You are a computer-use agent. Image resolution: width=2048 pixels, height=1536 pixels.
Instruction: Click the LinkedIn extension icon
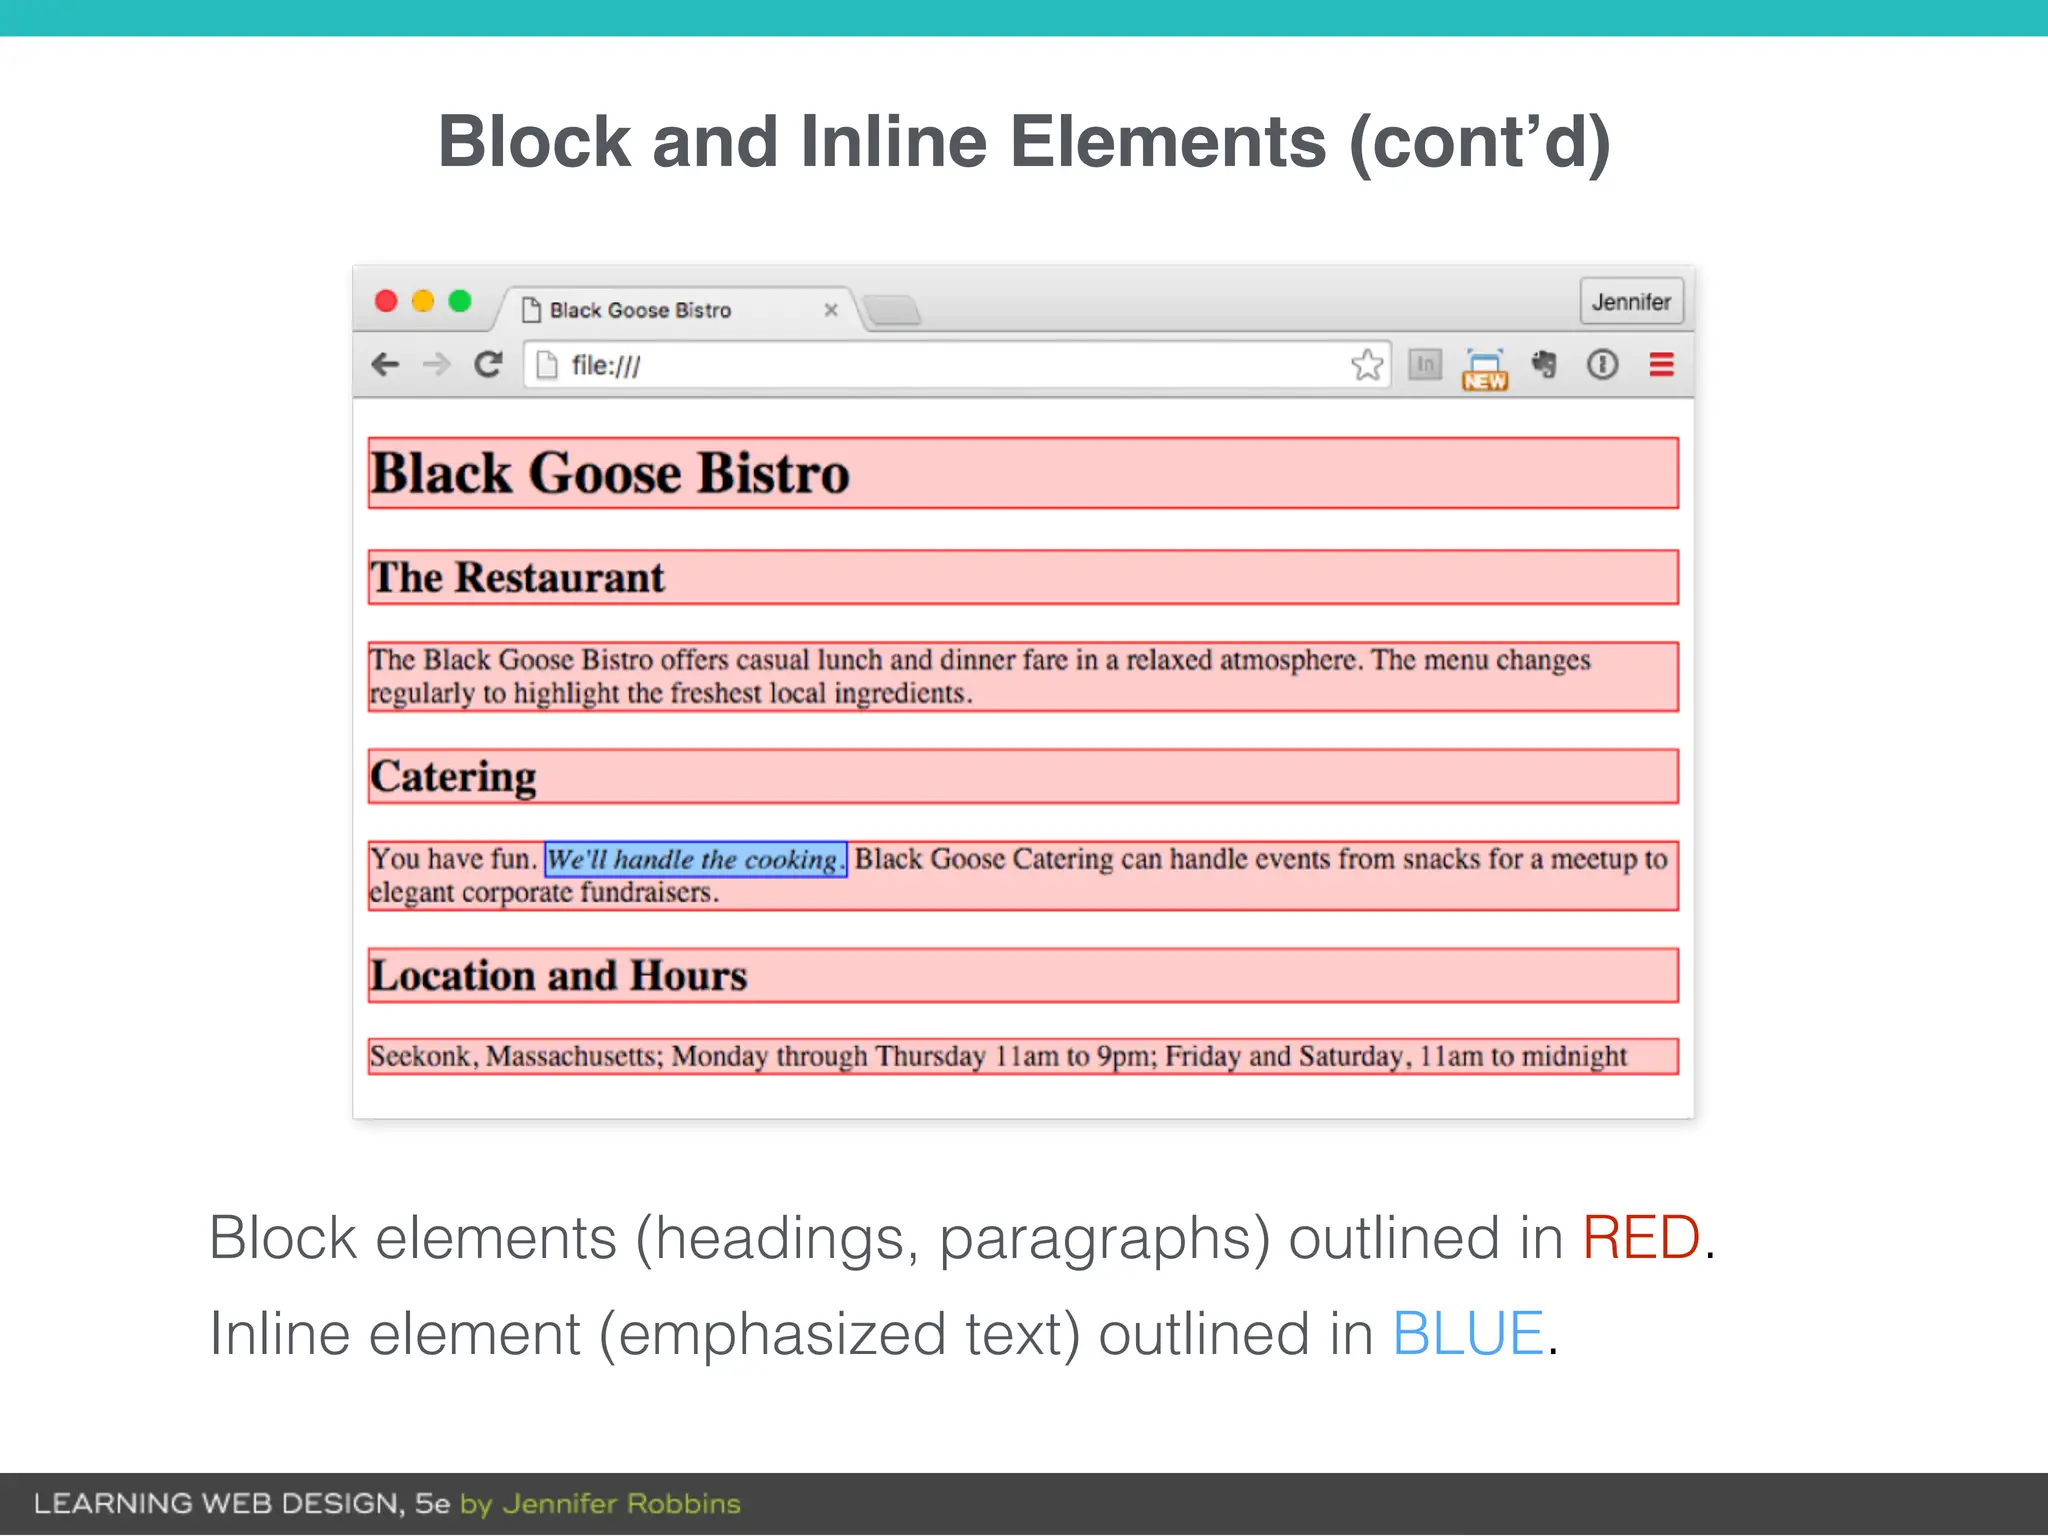1425,365
